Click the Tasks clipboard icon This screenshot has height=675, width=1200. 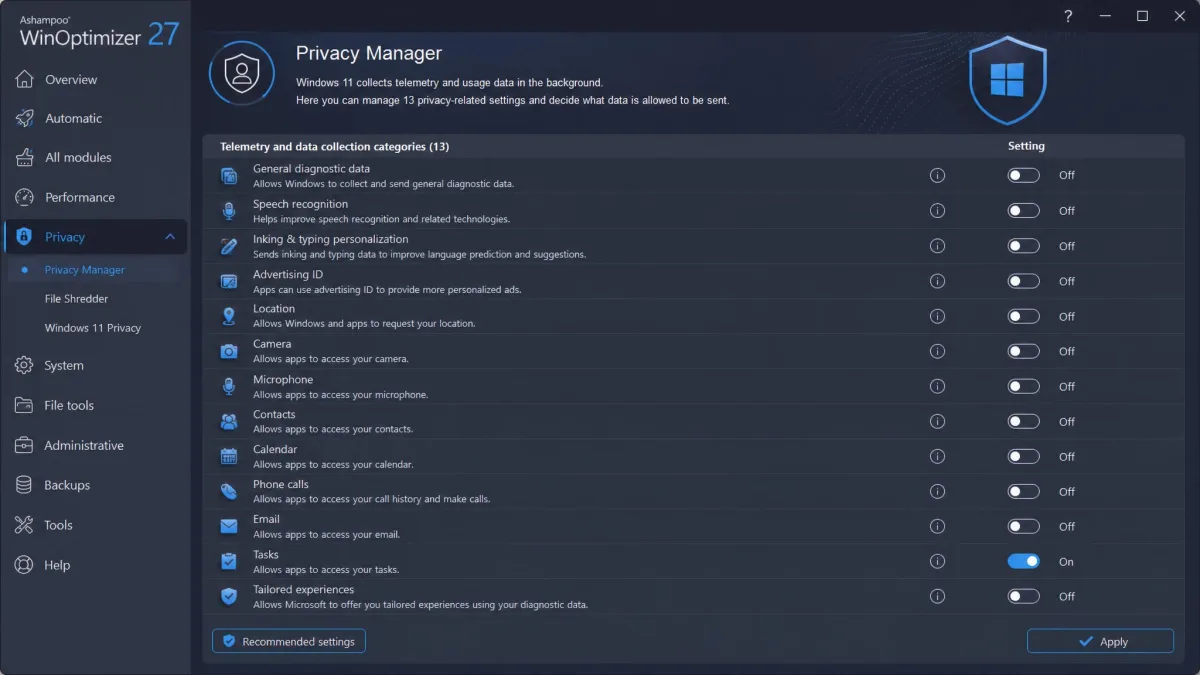pos(229,561)
